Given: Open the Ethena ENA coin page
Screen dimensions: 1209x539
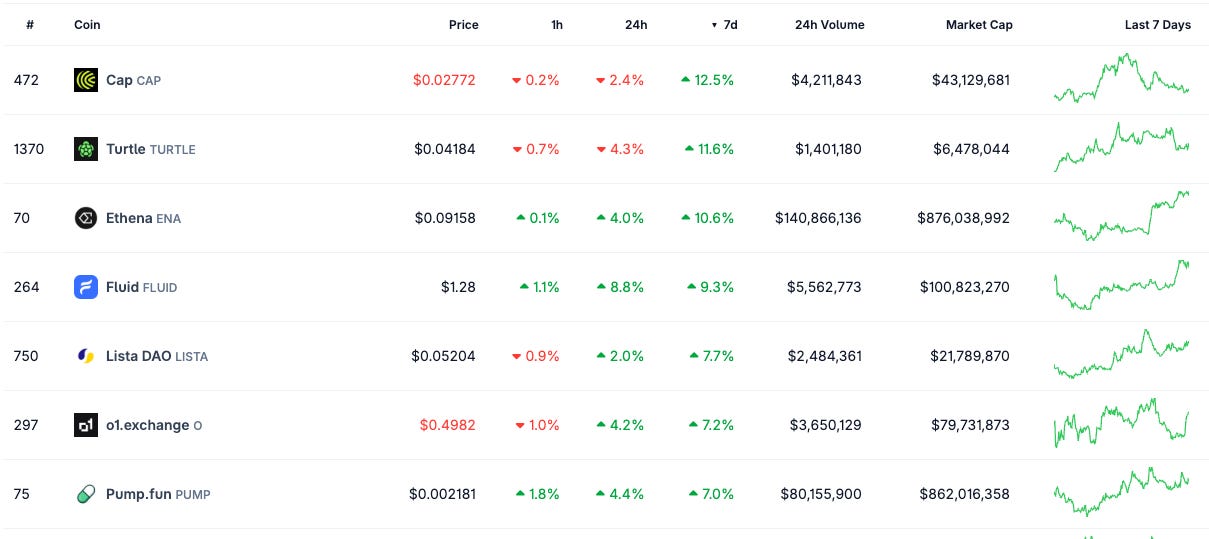Looking at the screenshot, I should (x=143, y=218).
